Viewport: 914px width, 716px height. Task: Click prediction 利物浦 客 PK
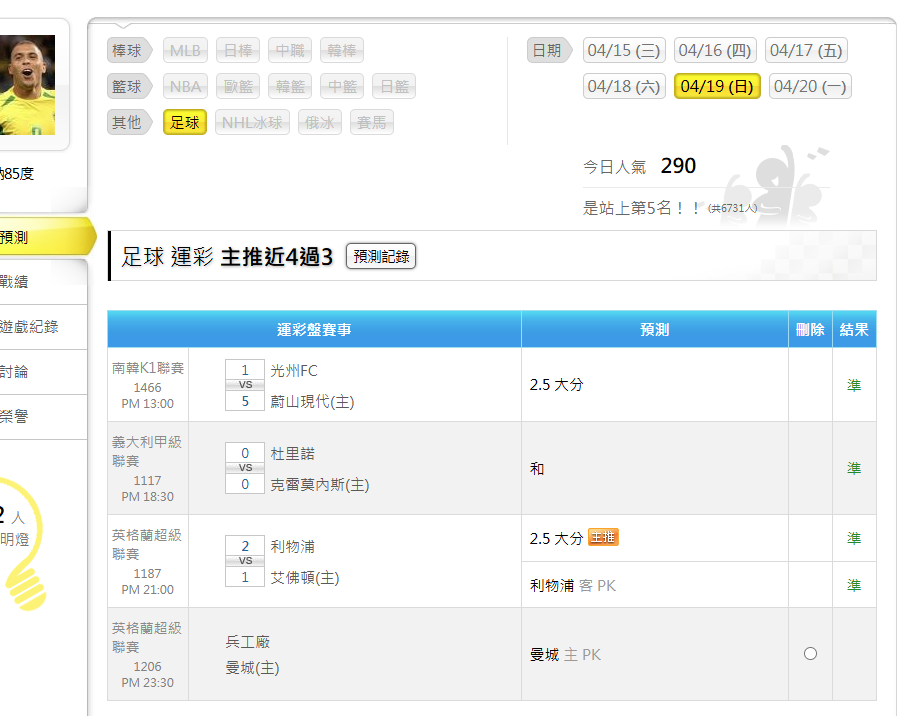point(572,585)
